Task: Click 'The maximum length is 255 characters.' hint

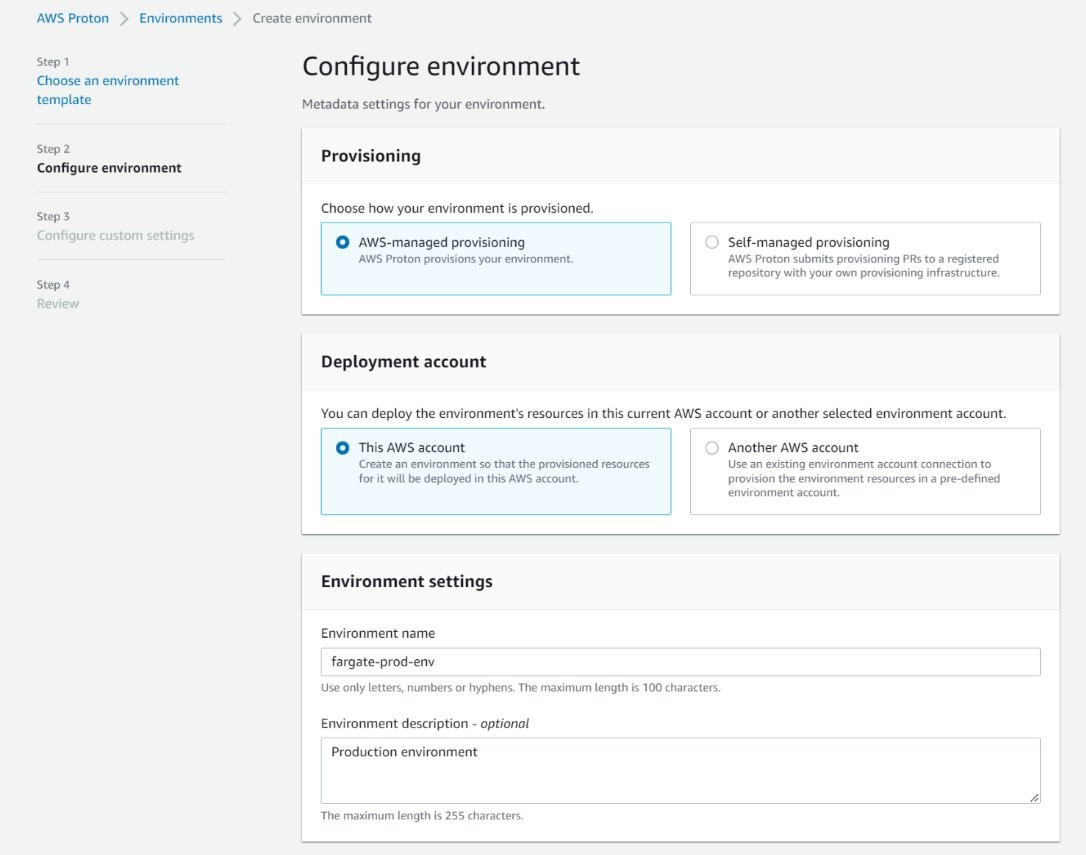Action: click(422, 816)
